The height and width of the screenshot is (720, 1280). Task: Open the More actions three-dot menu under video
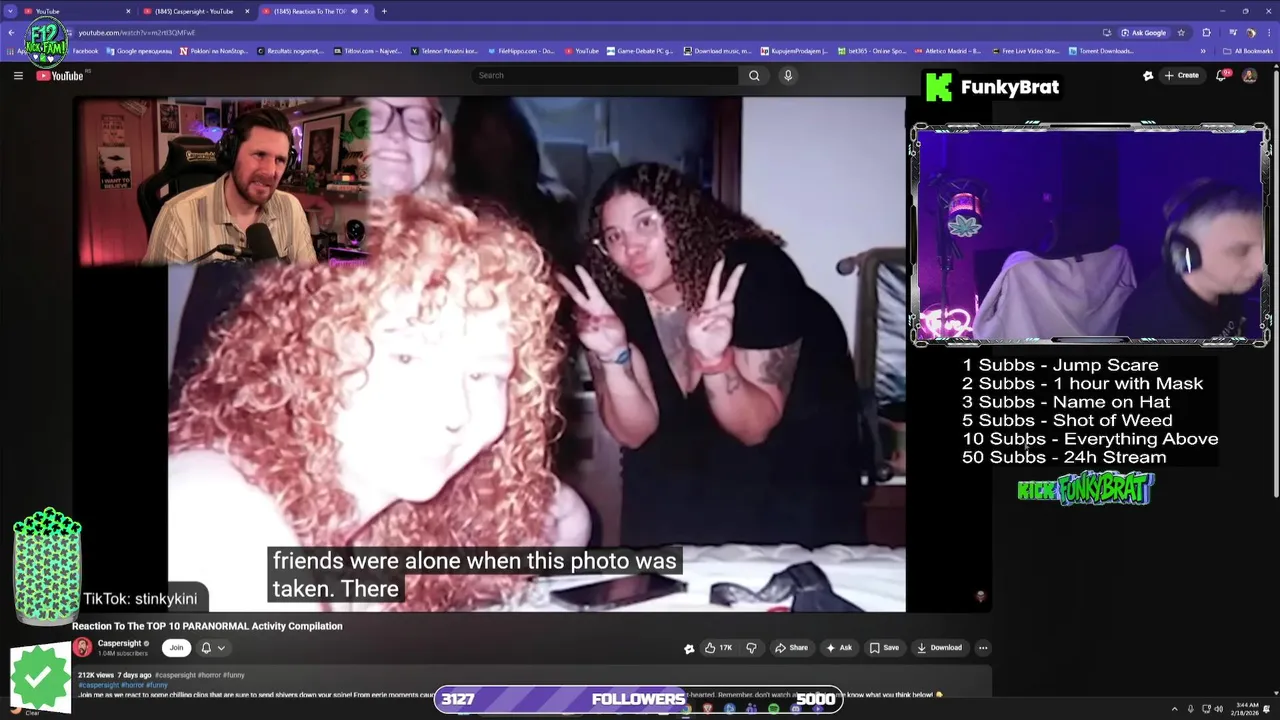tap(983, 647)
